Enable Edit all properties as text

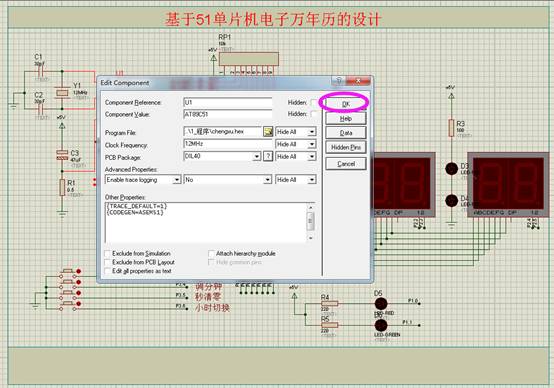click(107, 271)
